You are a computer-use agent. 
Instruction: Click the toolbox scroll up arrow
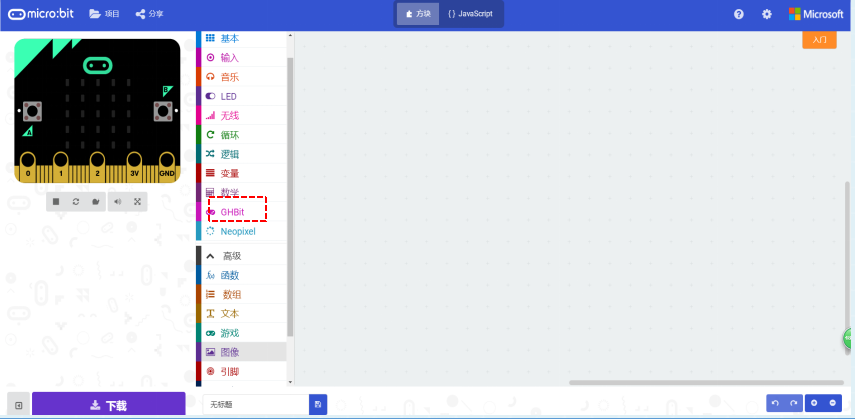(290, 35)
